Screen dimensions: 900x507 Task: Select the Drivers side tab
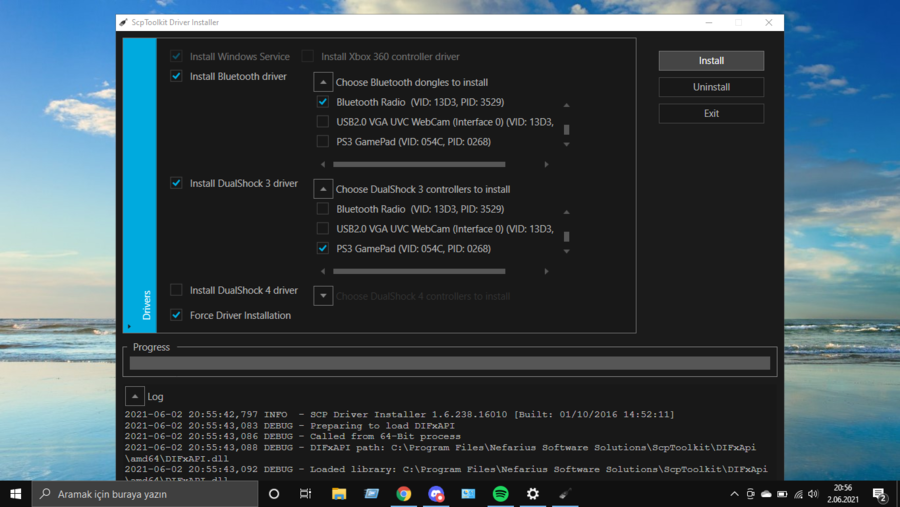coord(146,305)
